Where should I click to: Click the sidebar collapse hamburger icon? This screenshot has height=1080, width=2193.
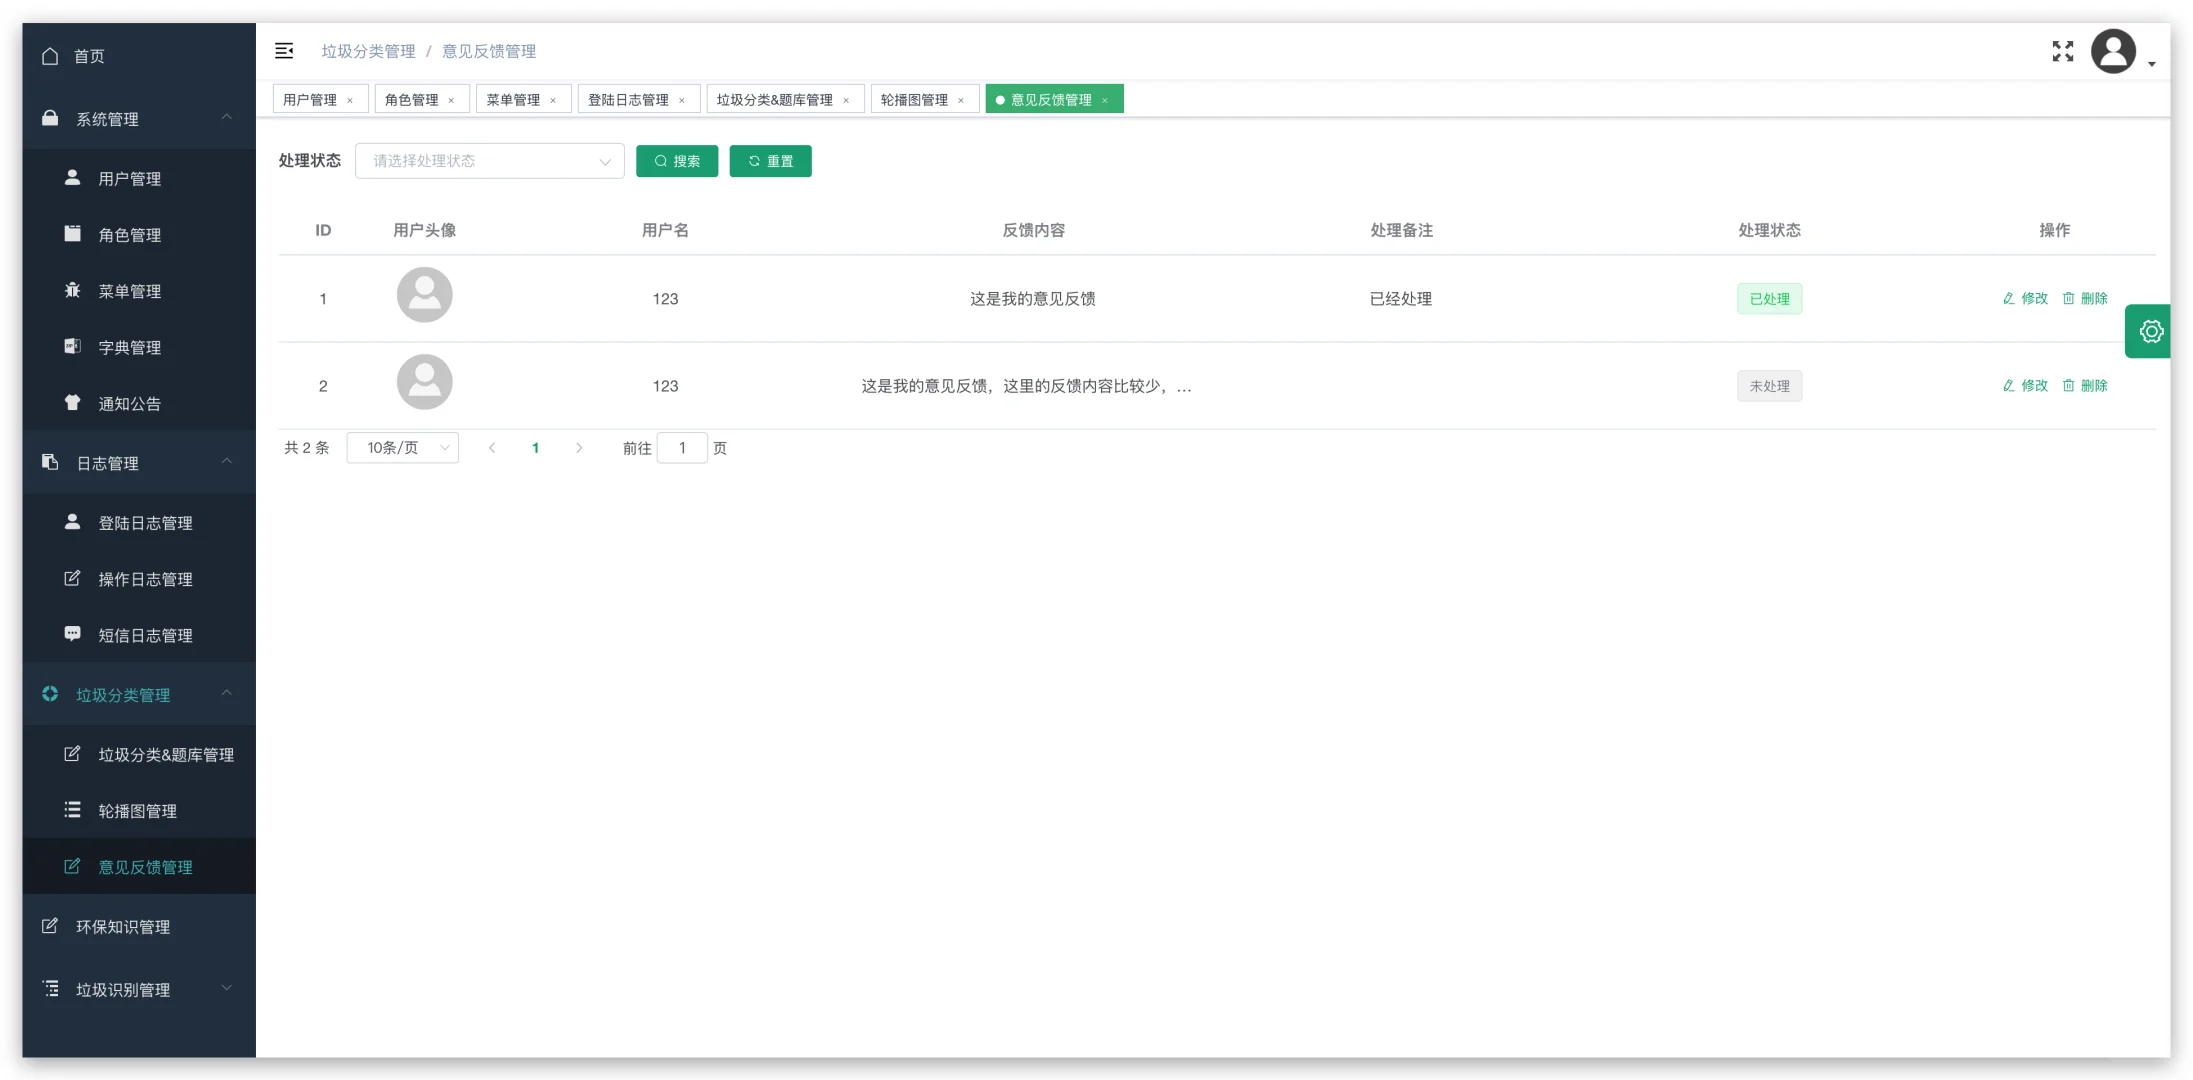click(x=284, y=51)
